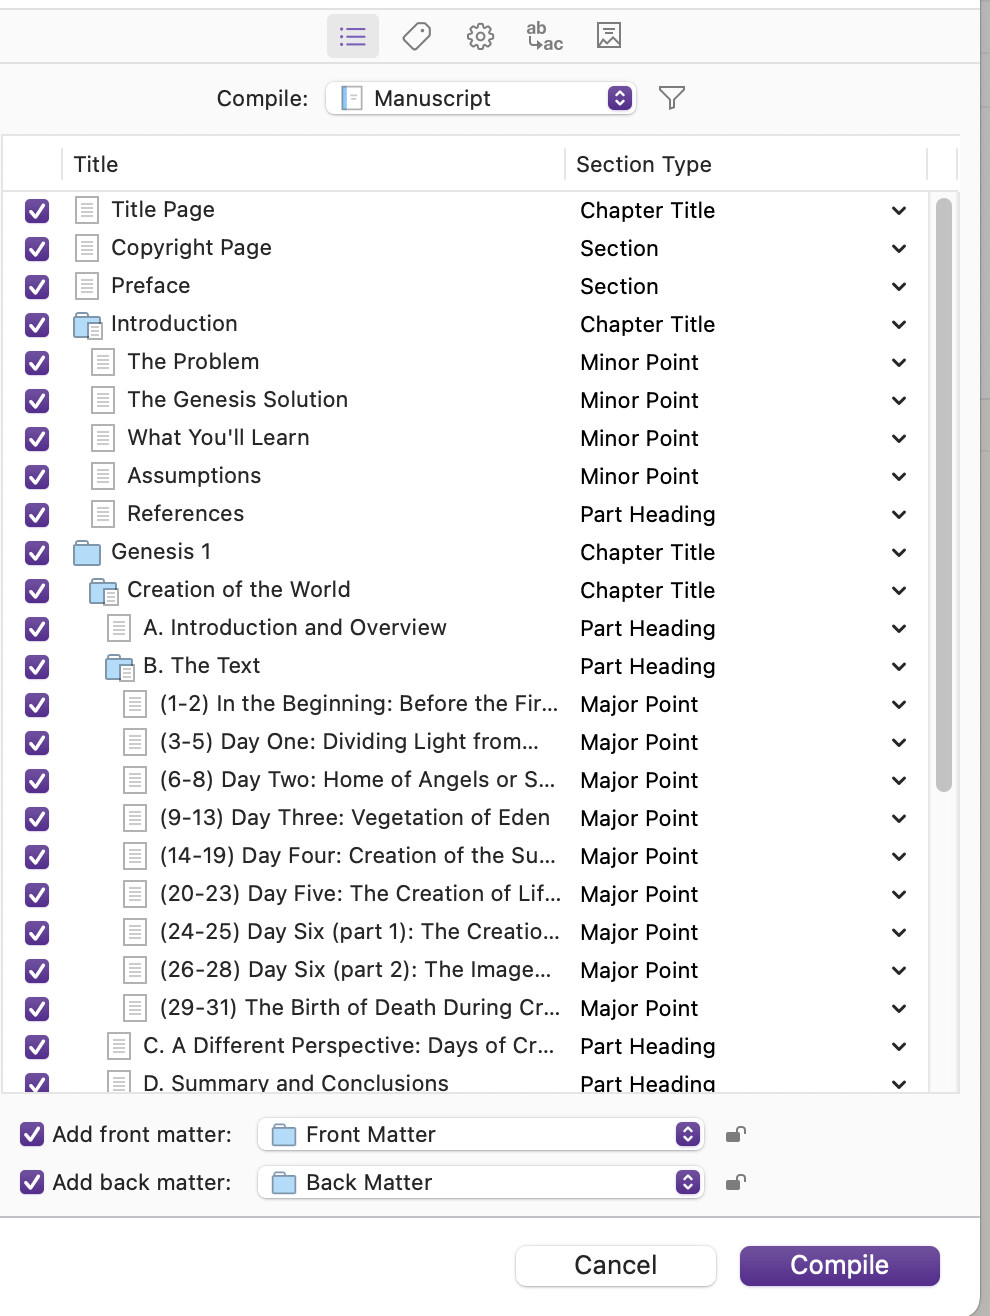
Task: Open the Cover image tab icon
Action: point(609,36)
